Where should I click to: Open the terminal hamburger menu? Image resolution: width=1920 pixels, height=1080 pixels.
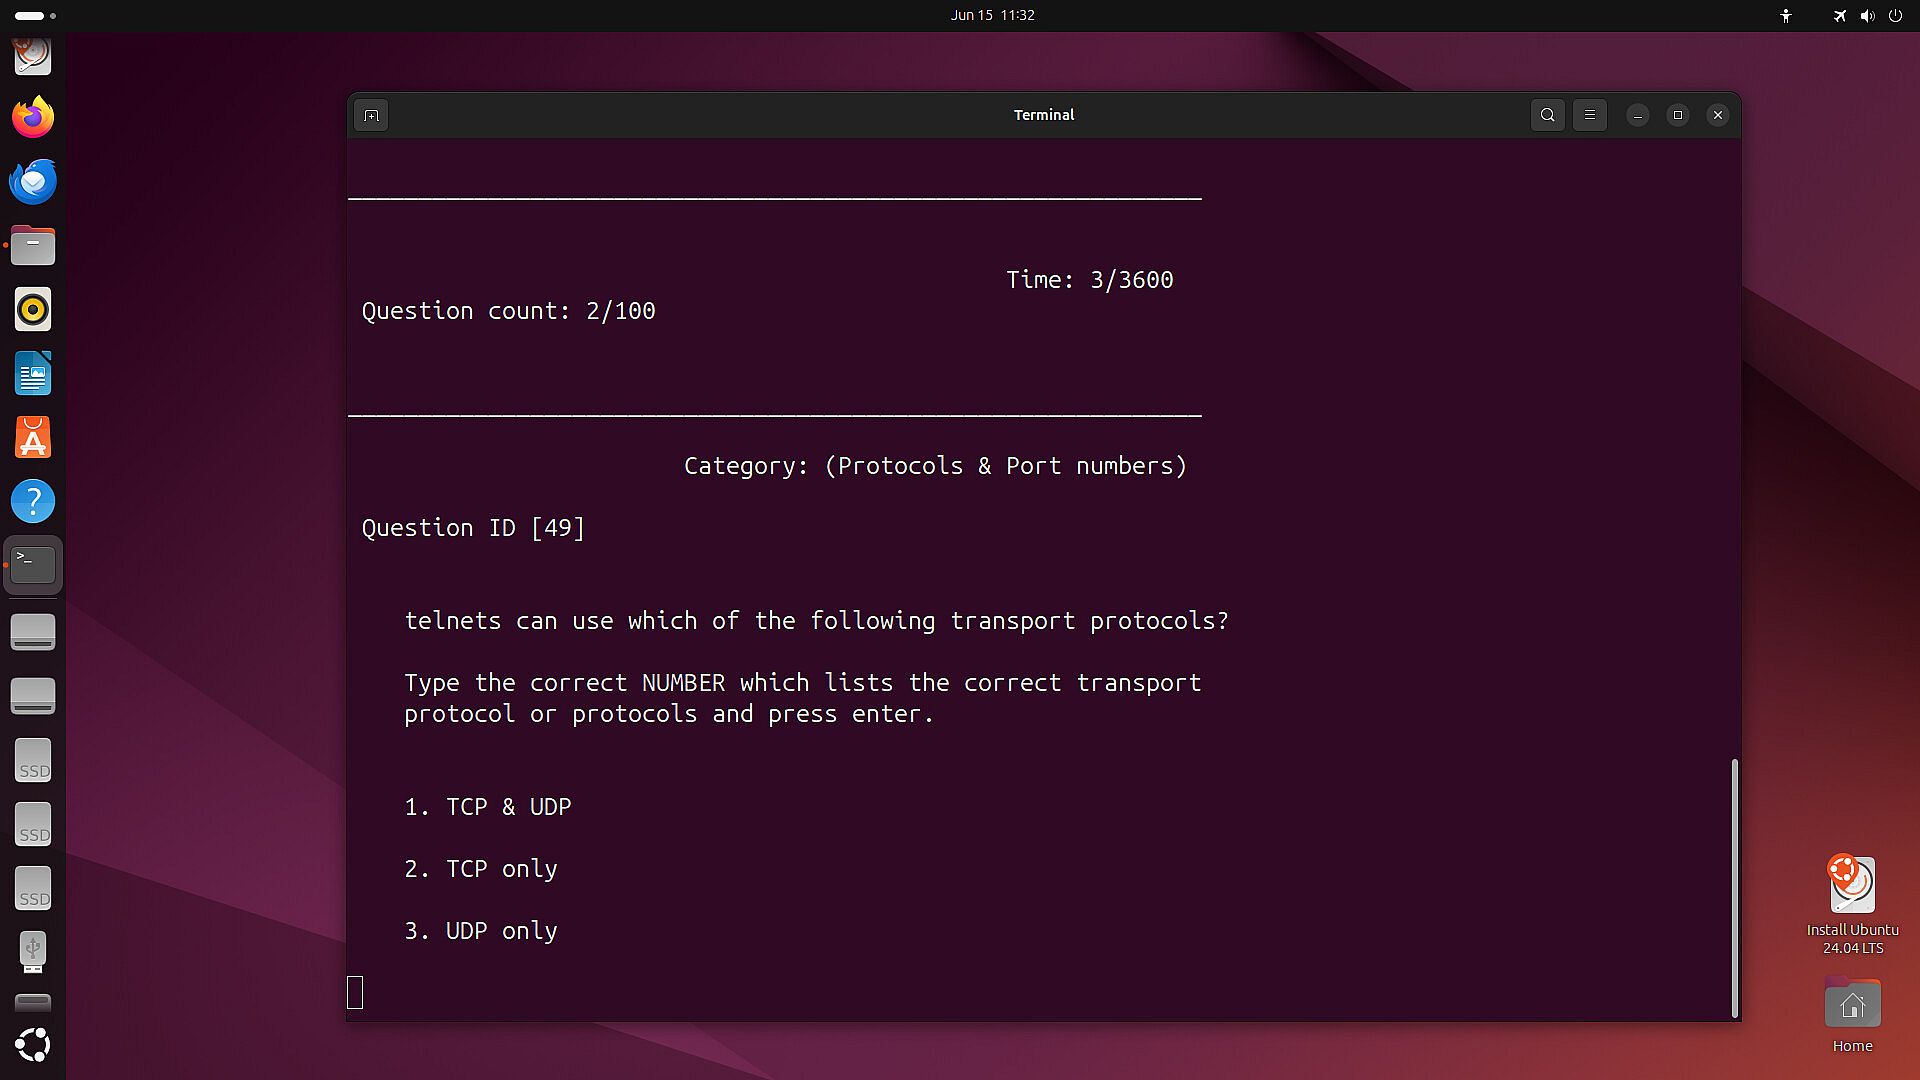(x=1589, y=115)
